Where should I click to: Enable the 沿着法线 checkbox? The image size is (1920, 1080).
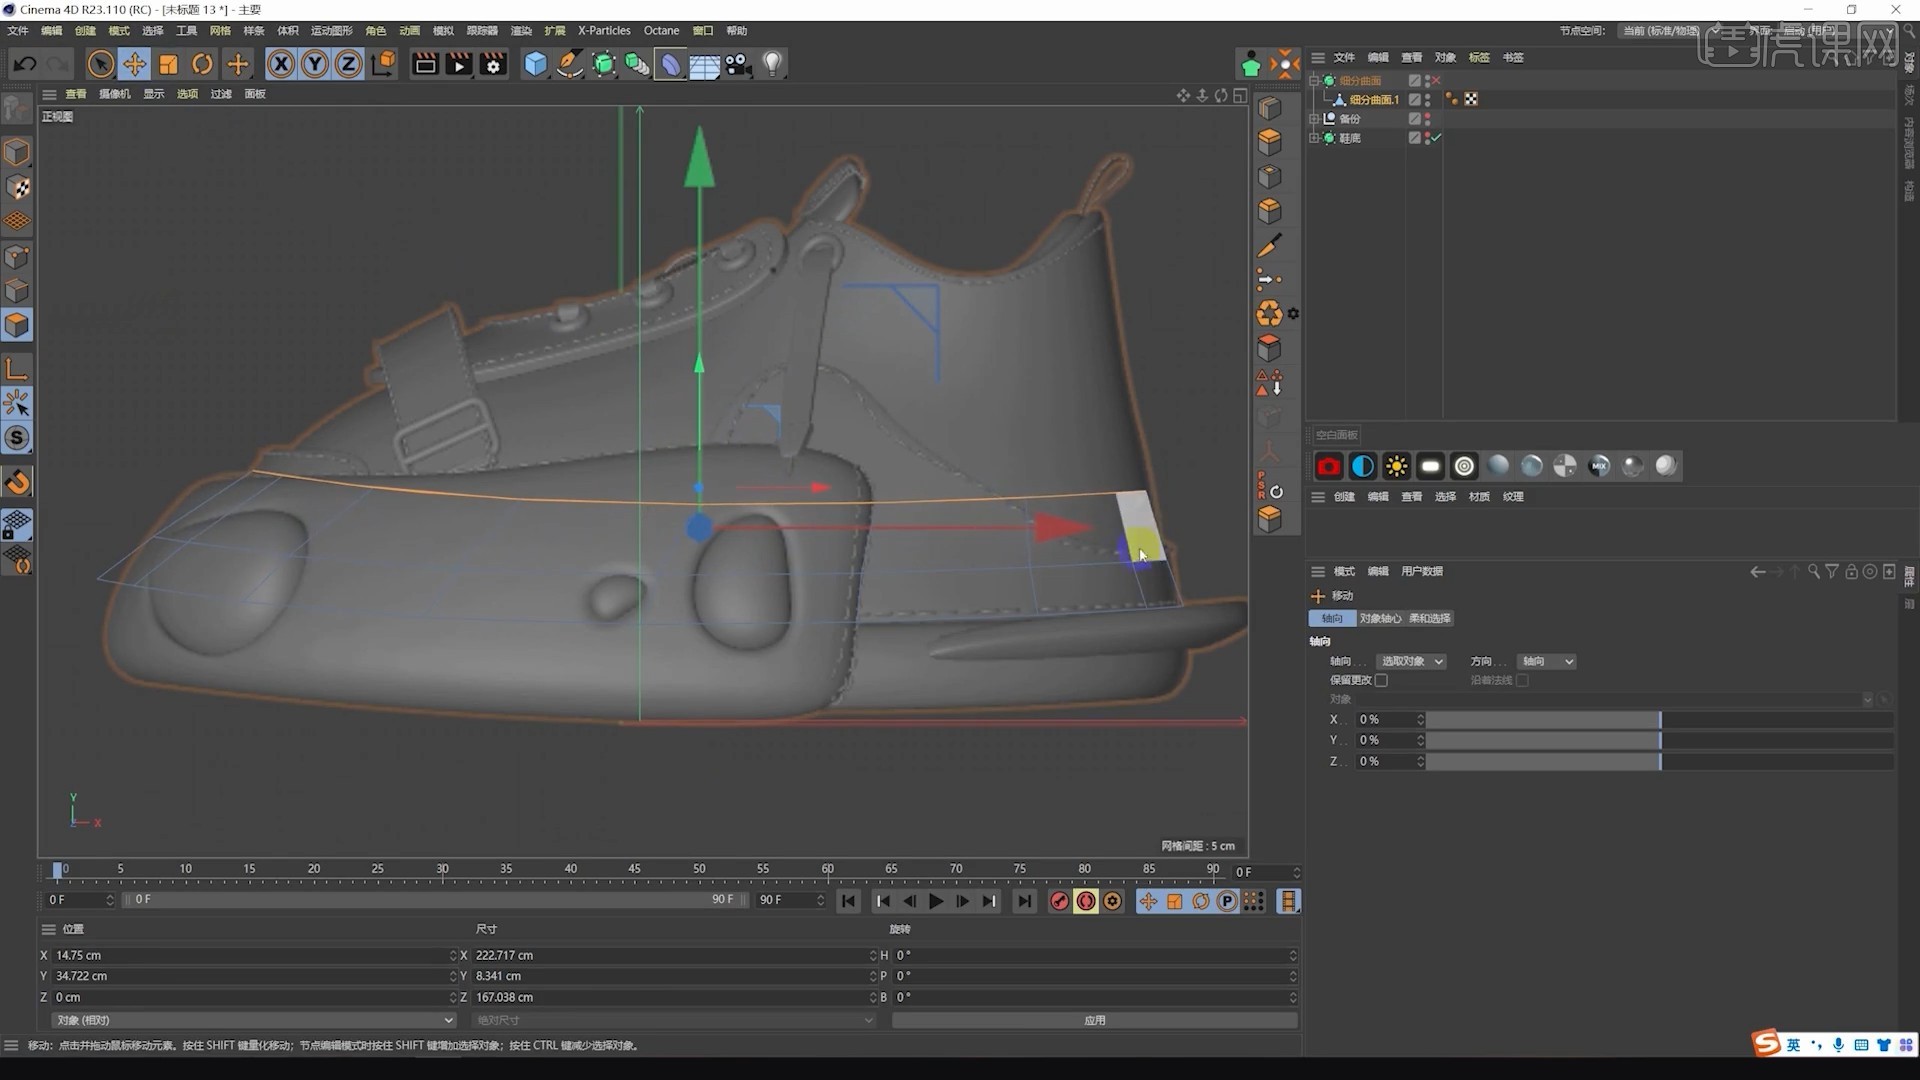click(x=1523, y=679)
